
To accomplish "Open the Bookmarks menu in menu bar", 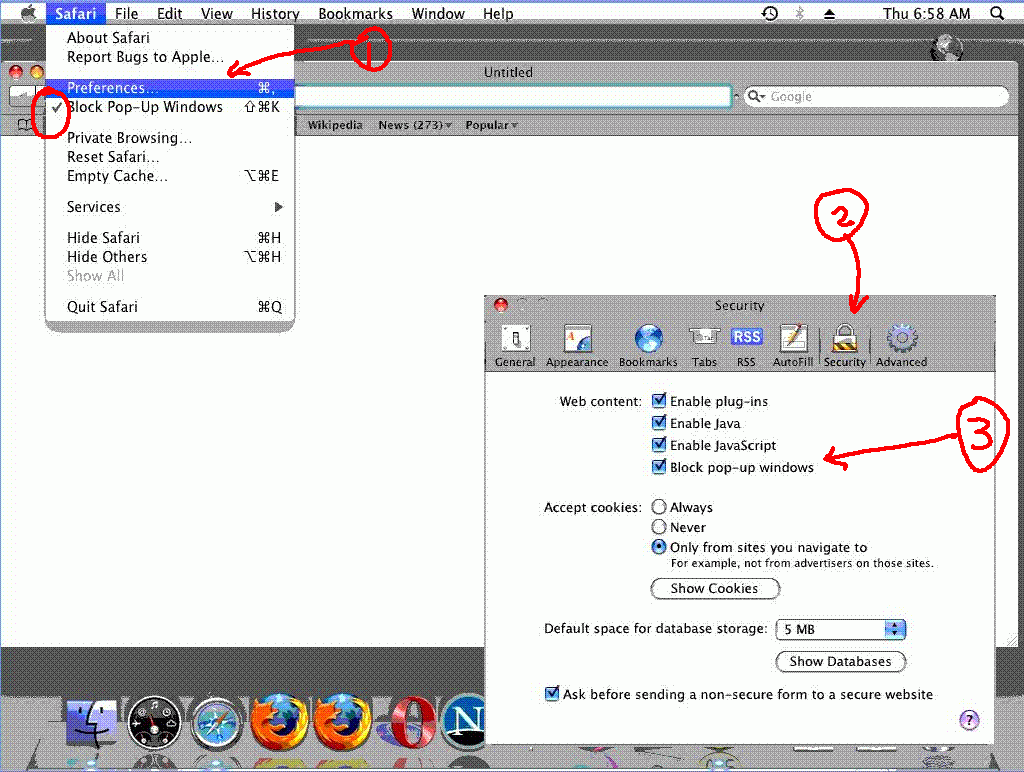I will click(x=355, y=13).
